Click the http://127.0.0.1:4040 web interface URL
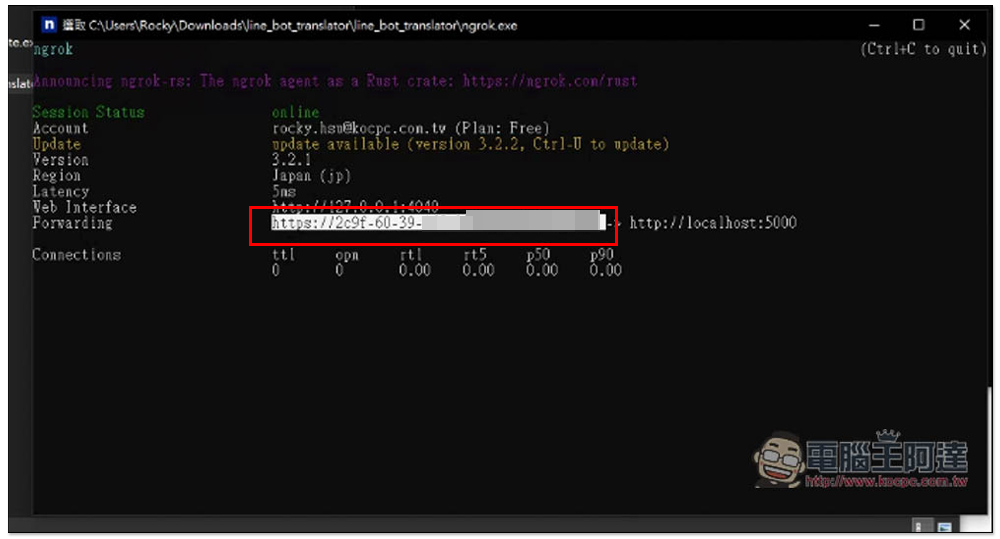1000x539 pixels. [x=355, y=205]
